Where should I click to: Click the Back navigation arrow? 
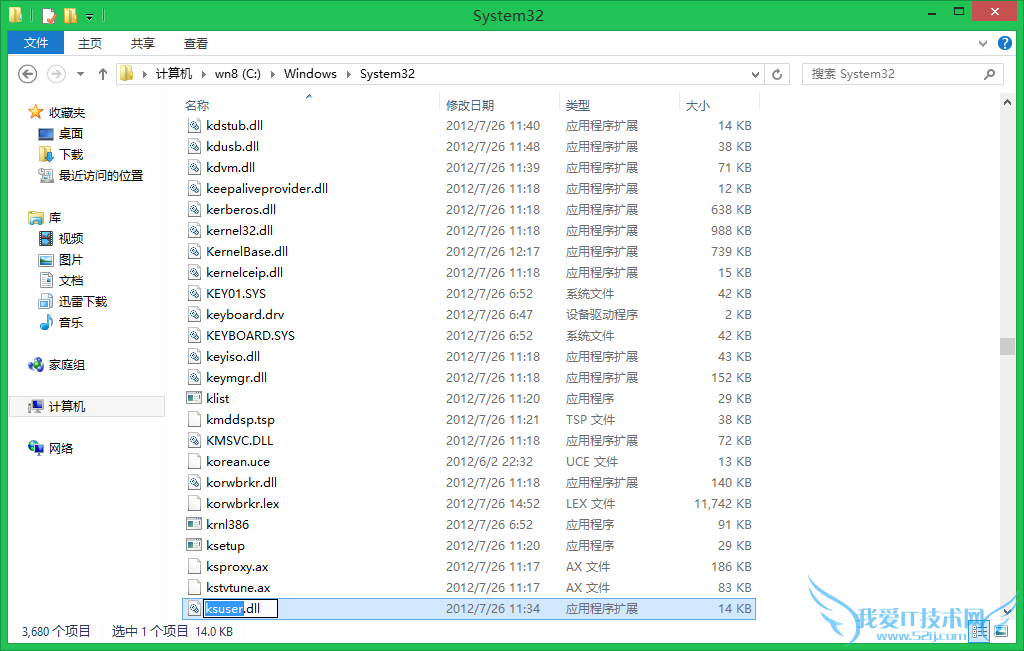[27, 74]
